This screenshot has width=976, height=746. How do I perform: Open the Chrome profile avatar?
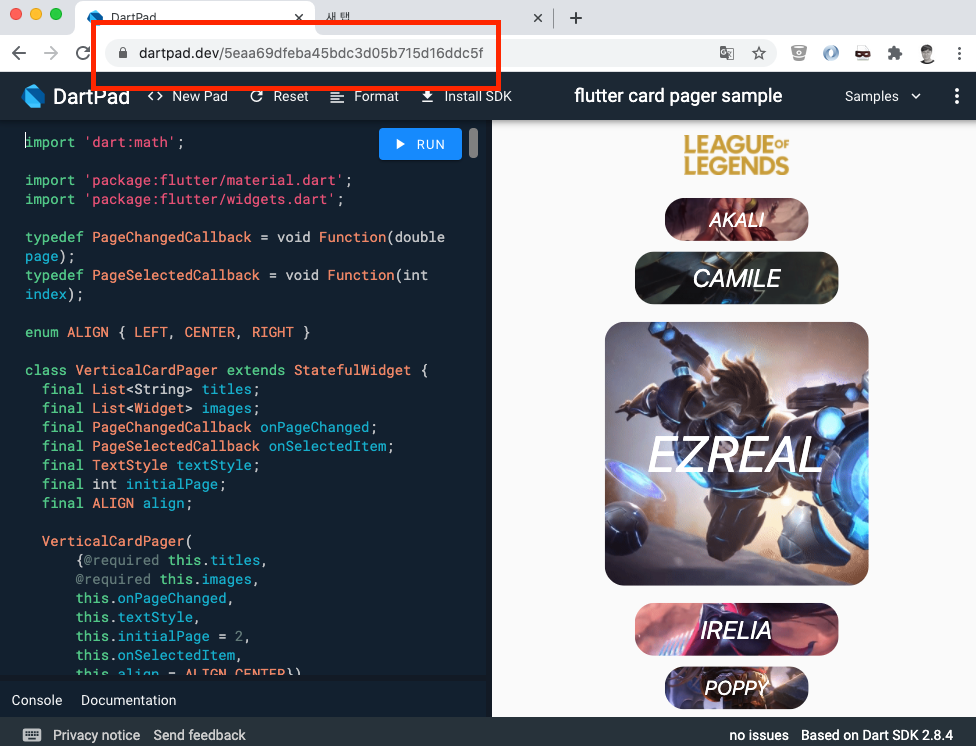pyautogui.click(x=927, y=54)
